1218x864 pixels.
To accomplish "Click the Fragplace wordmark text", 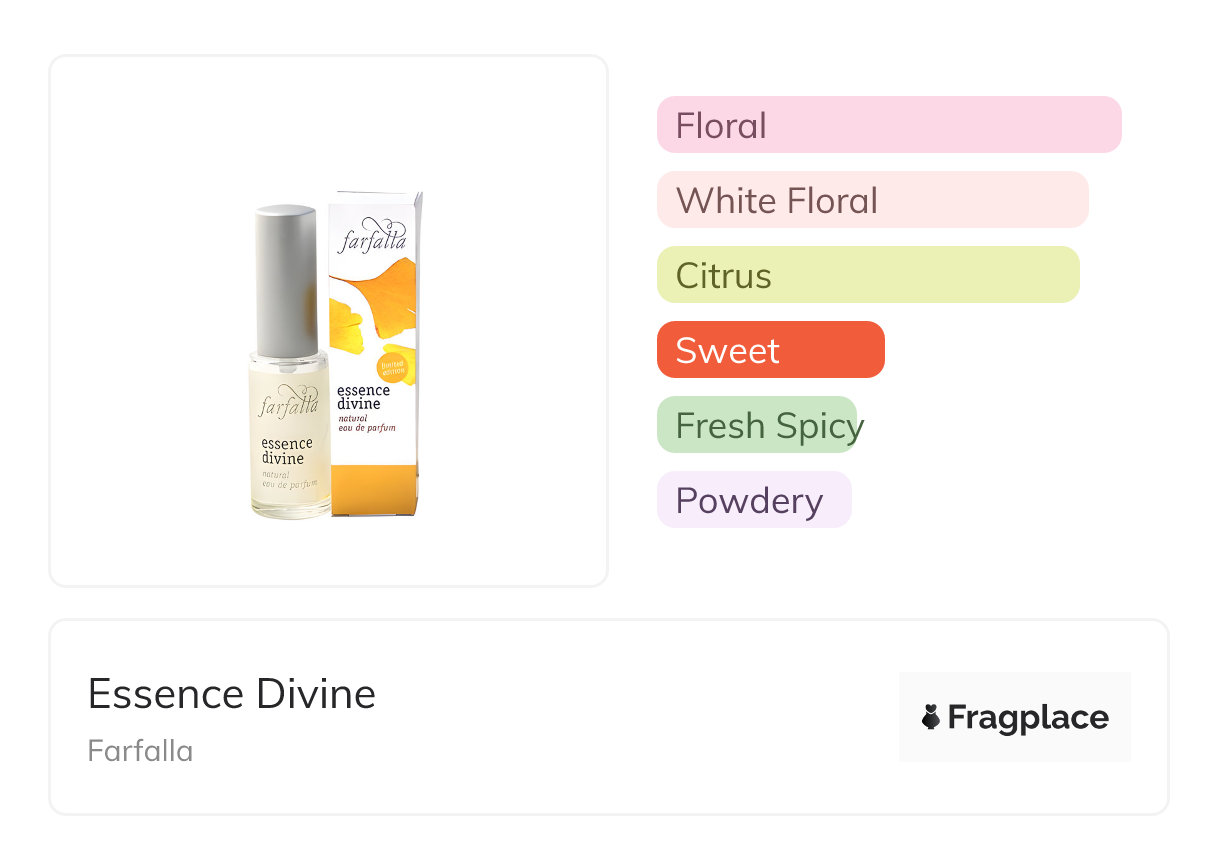I will 1028,717.
